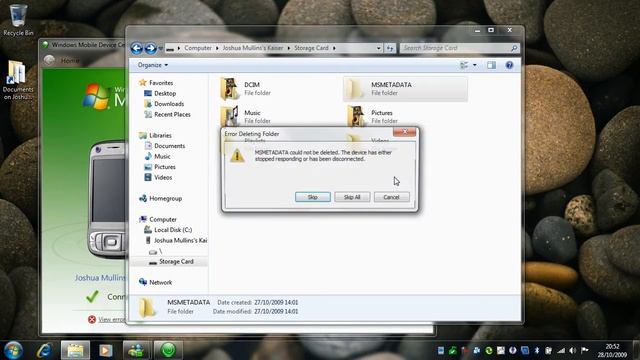Open the Recycle Bin desktop icon
This screenshot has width=640, height=360.
(18, 20)
